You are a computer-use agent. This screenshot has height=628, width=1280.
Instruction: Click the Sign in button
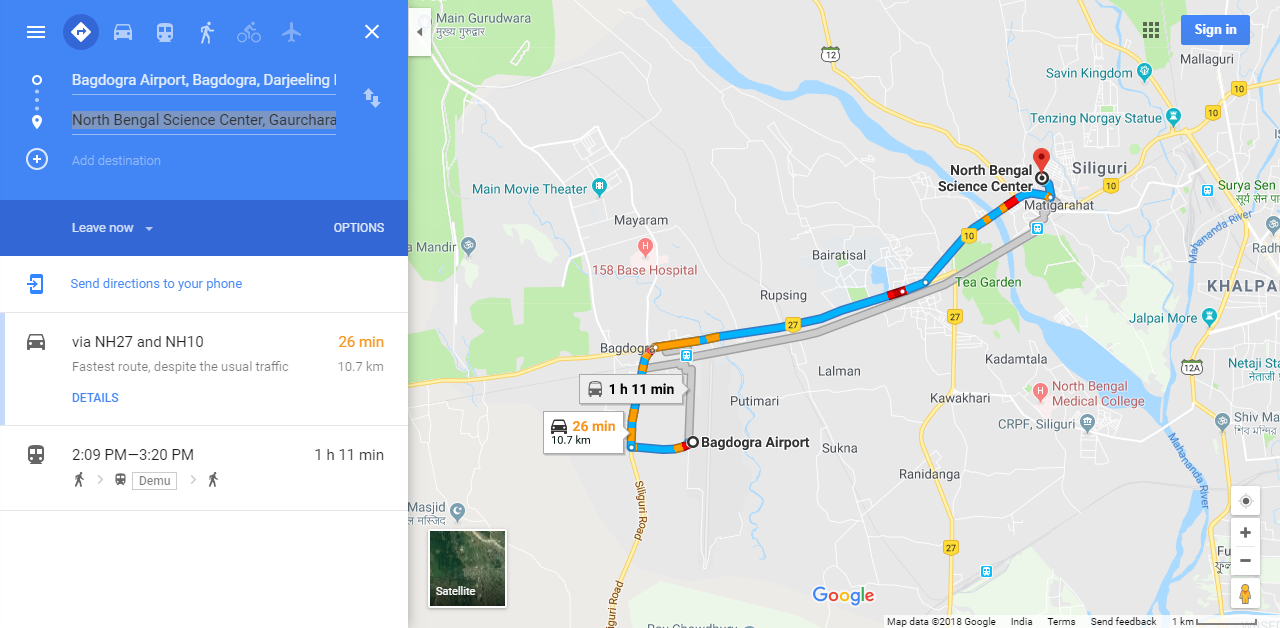[1215, 30]
